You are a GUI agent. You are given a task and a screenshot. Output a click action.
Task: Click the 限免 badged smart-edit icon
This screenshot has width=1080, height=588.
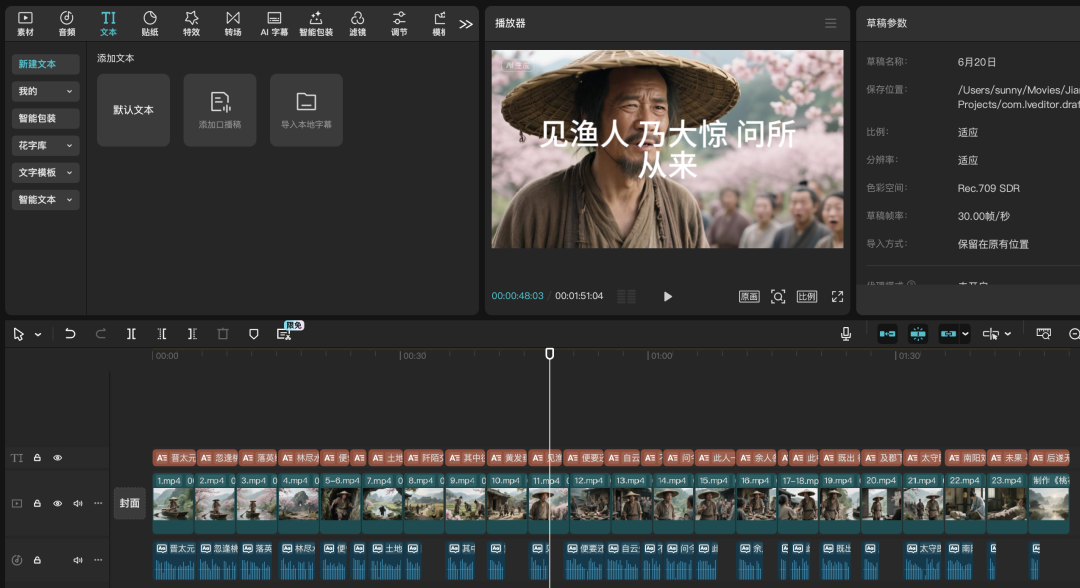[285, 333]
